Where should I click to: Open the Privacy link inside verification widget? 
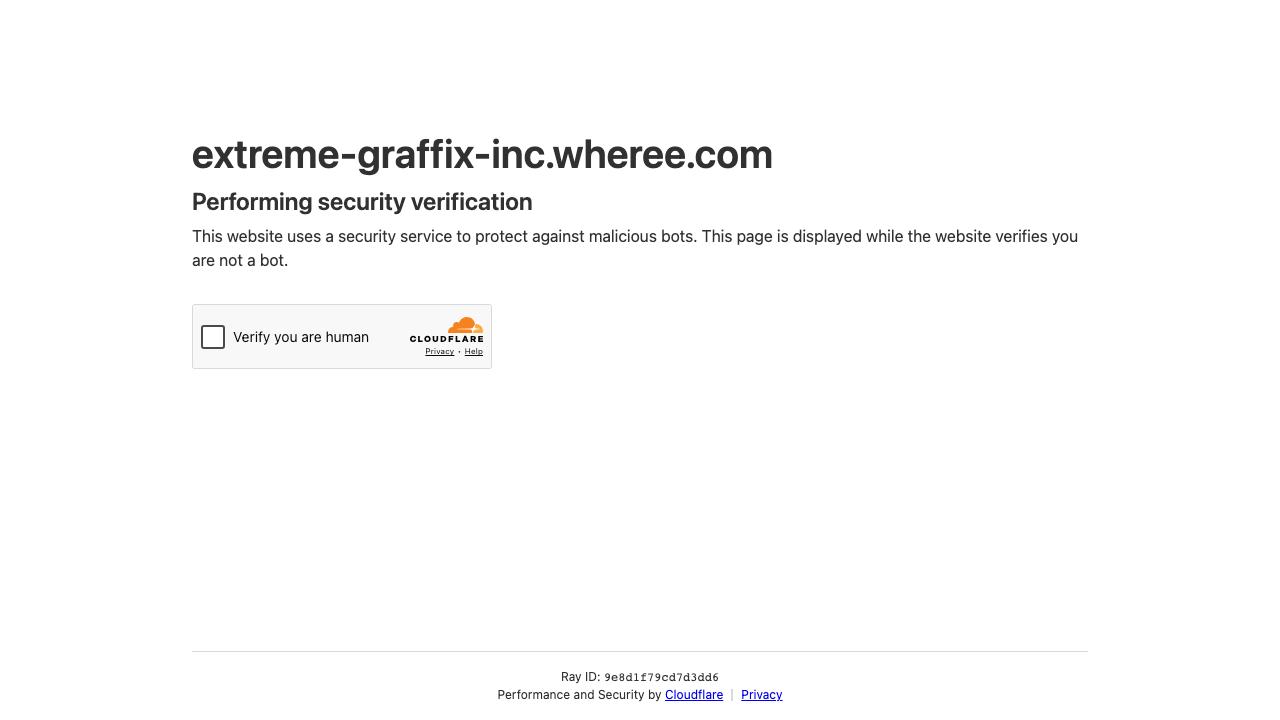(x=439, y=352)
